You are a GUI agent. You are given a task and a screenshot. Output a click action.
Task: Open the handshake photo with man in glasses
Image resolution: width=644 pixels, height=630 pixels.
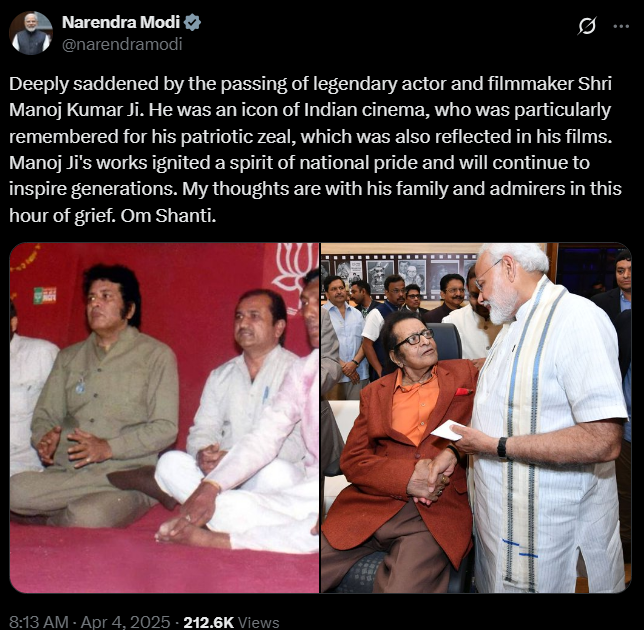click(476, 418)
